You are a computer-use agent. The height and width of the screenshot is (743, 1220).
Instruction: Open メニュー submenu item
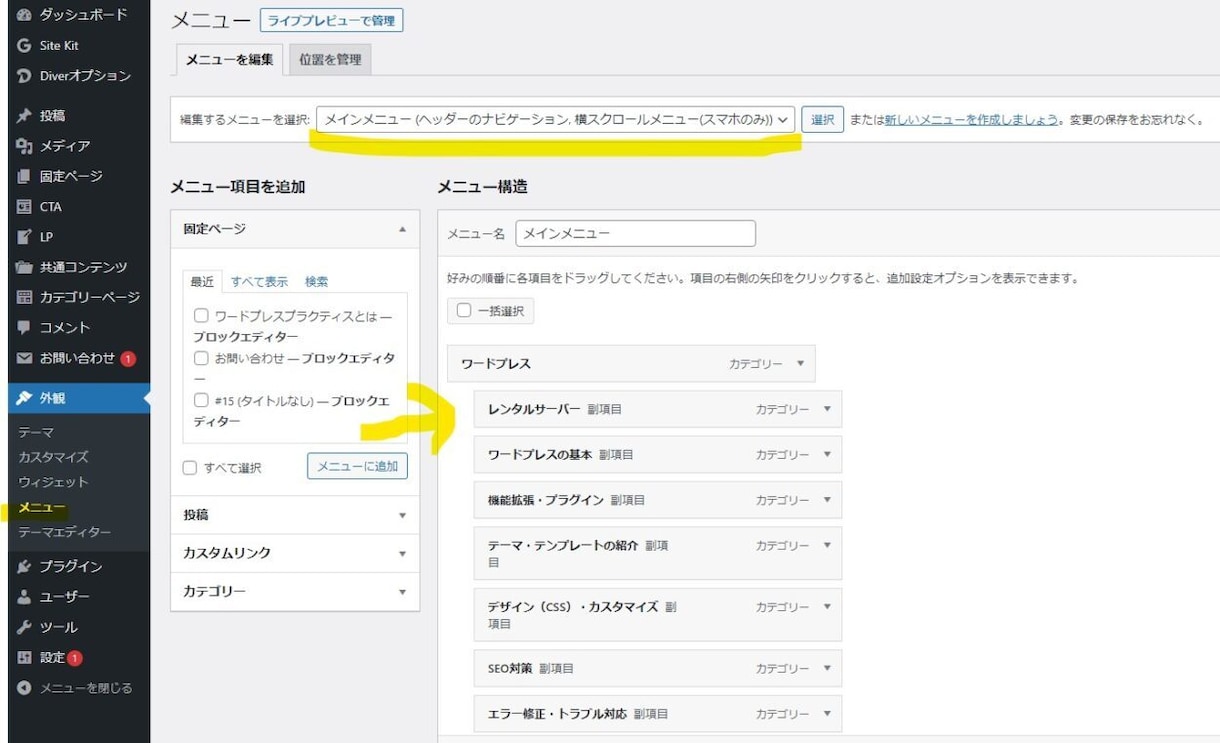(x=42, y=508)
